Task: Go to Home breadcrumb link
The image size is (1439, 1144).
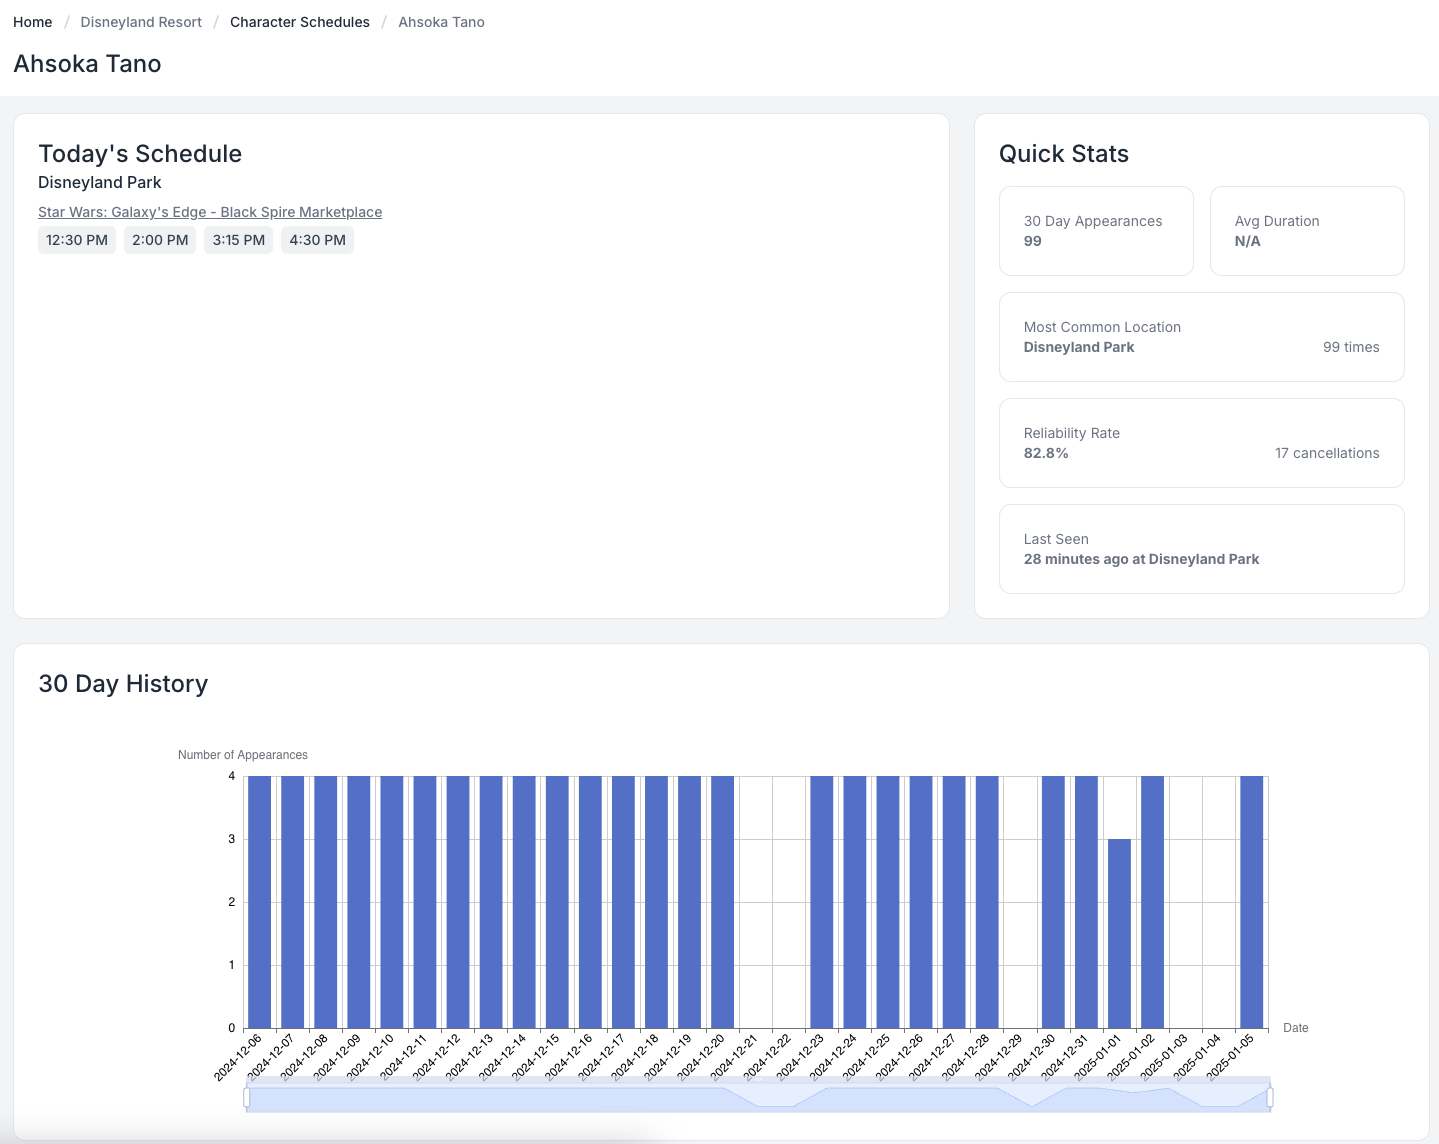Action: [32, 22]
